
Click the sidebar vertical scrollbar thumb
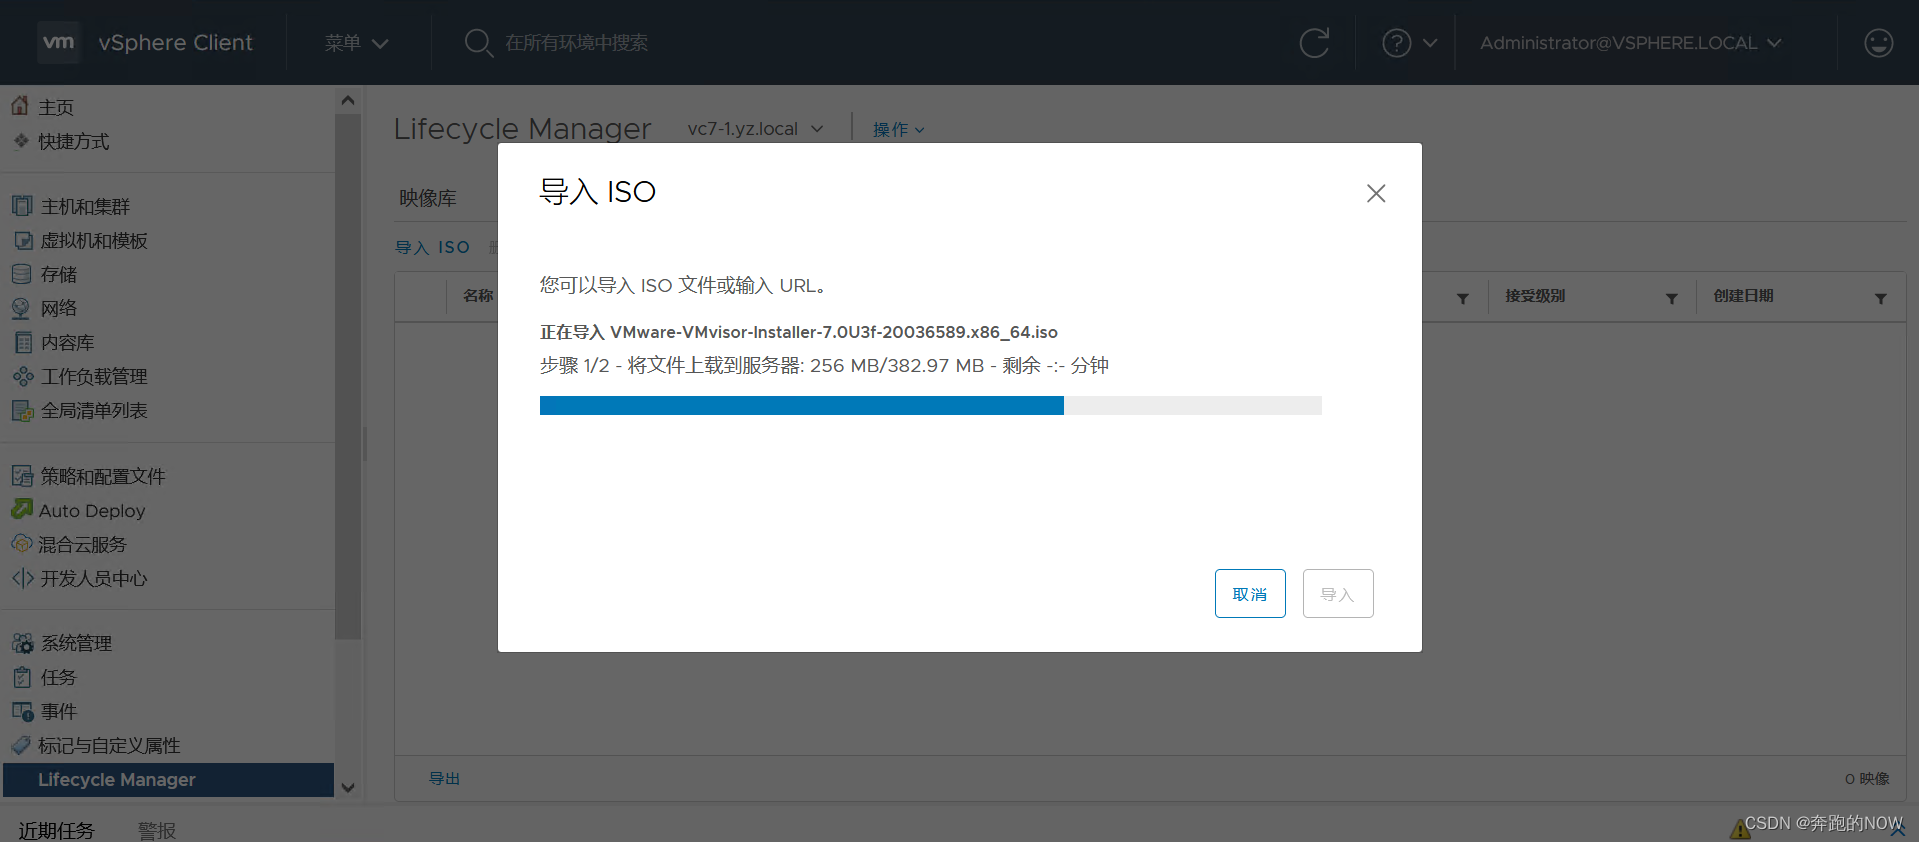point(348,376)
